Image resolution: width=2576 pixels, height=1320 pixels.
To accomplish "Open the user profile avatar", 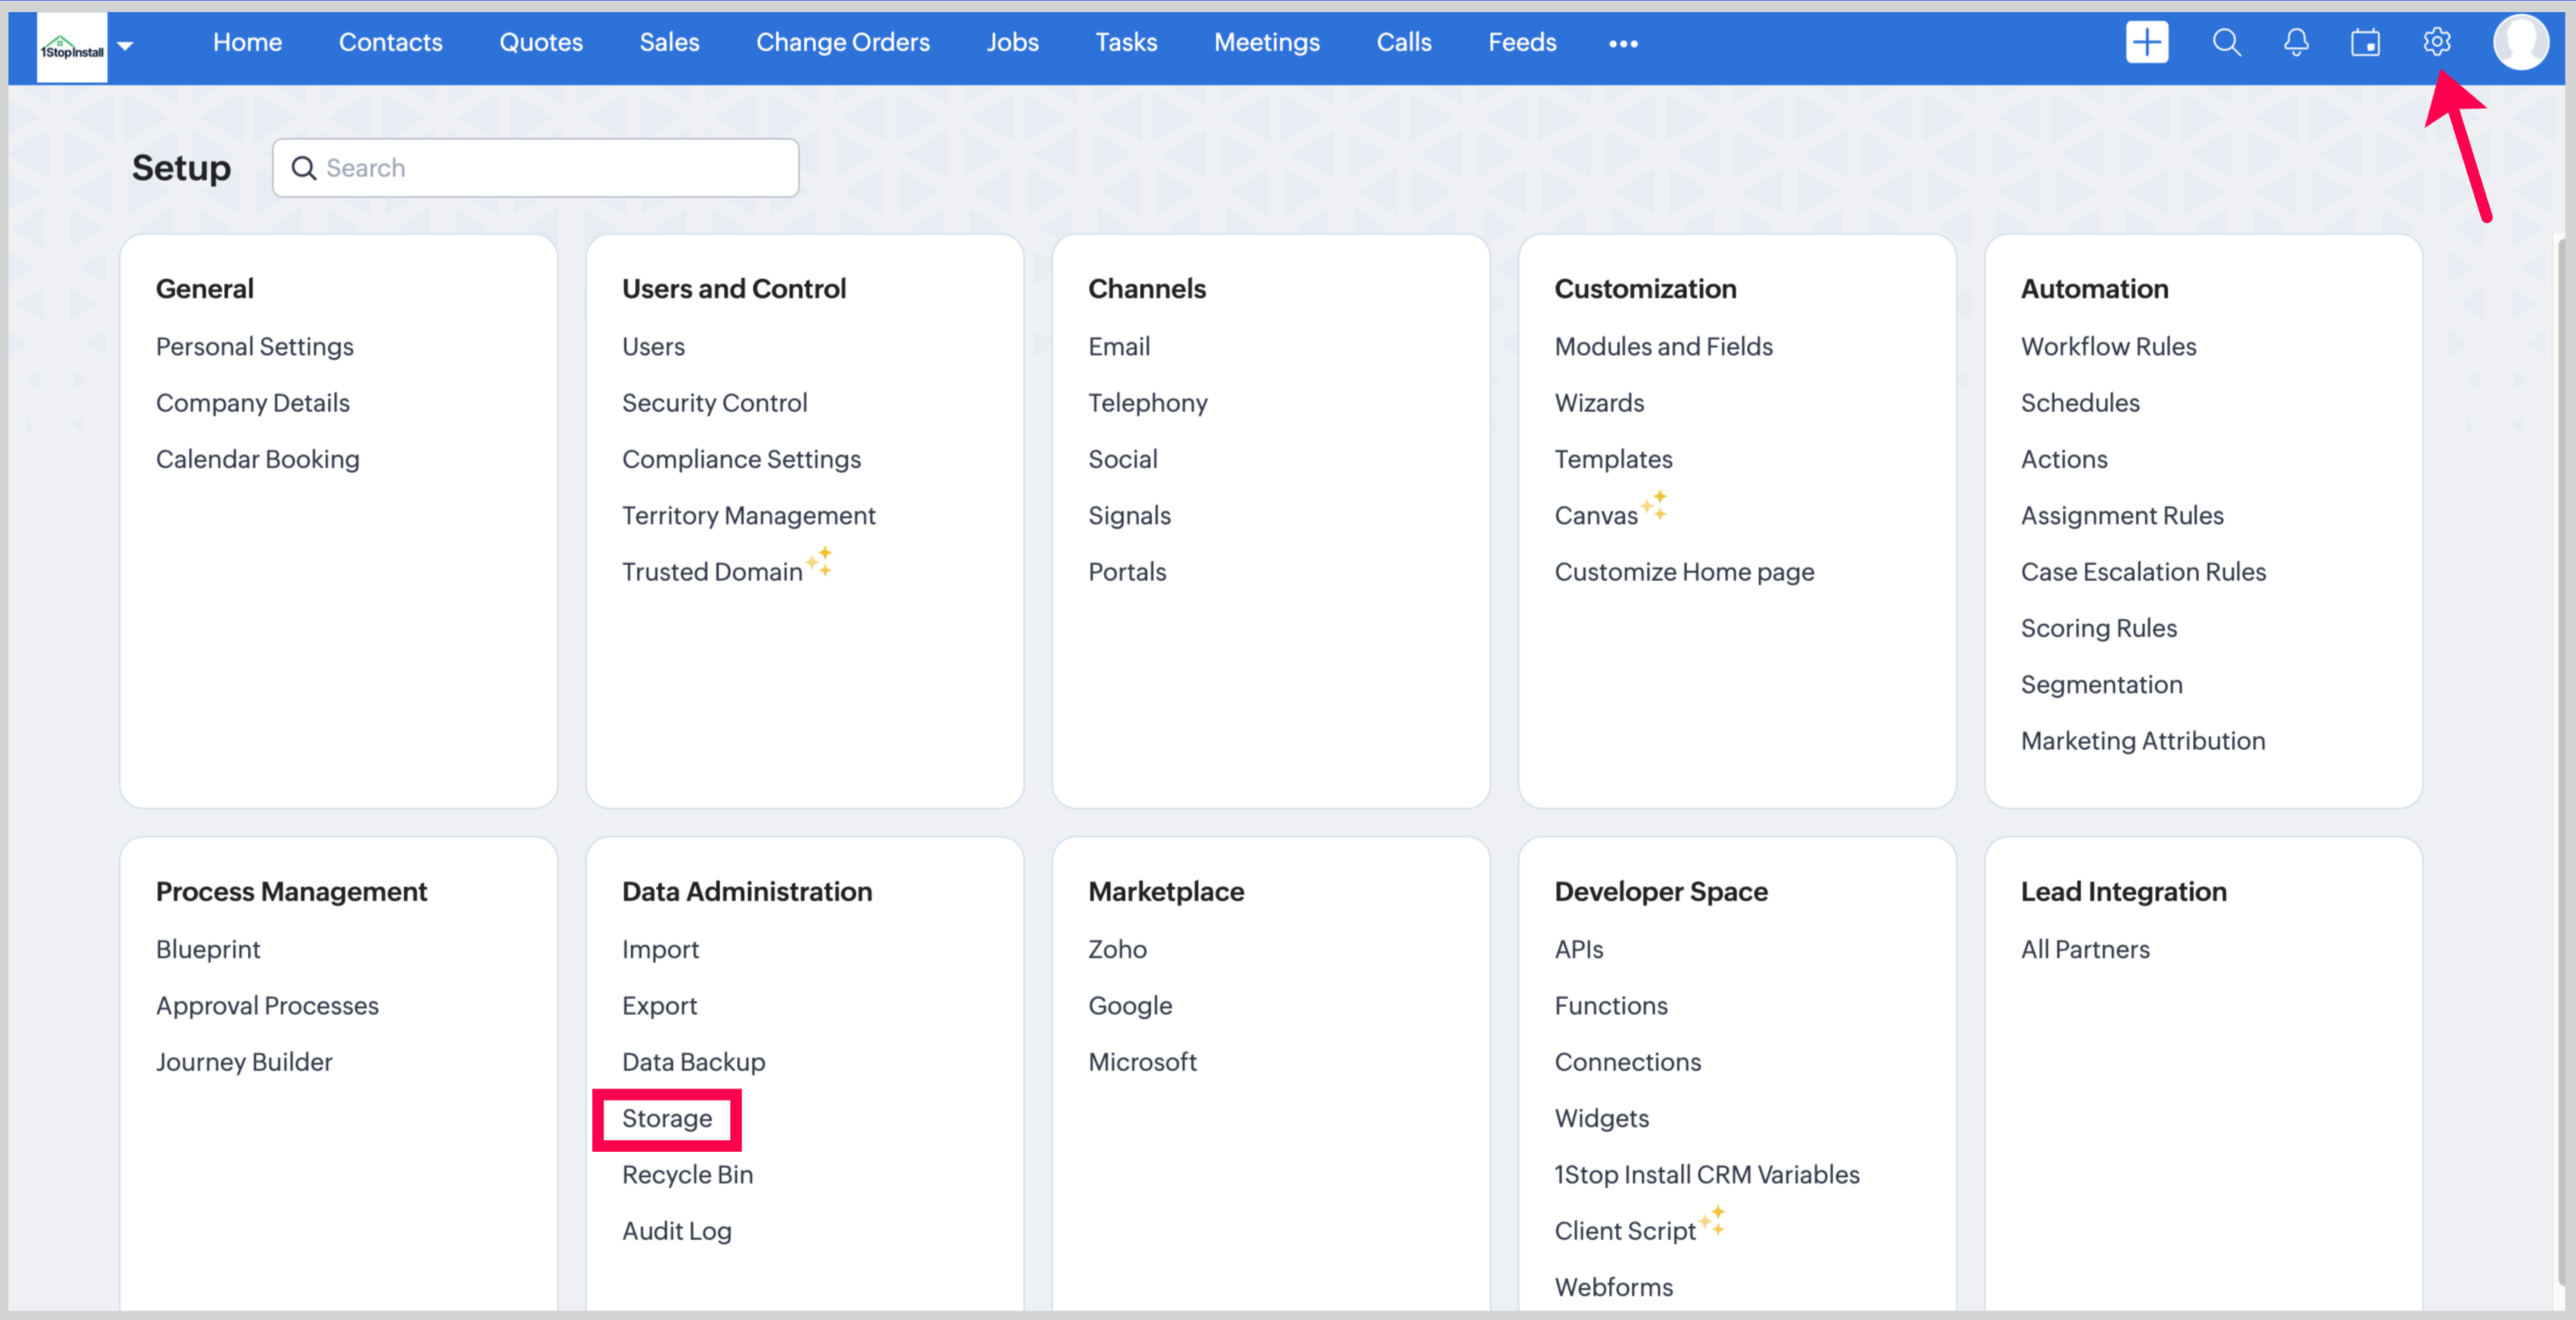I will (2520, 43).
